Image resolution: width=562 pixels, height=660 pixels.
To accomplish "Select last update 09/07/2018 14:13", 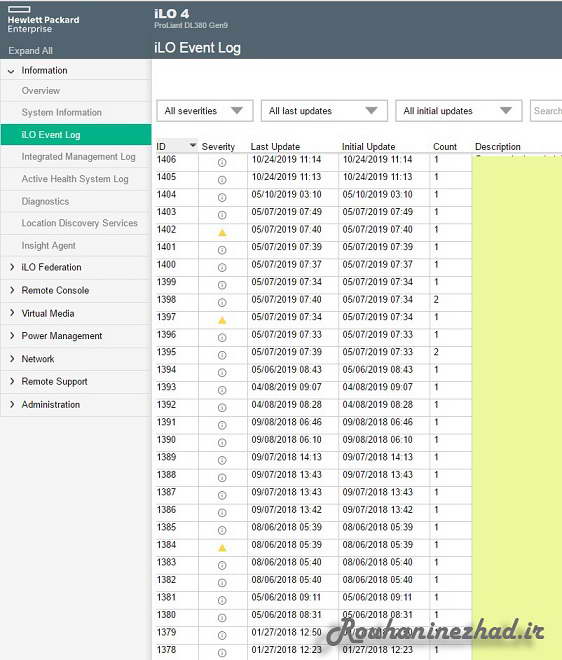I will (x=286, y=457).
